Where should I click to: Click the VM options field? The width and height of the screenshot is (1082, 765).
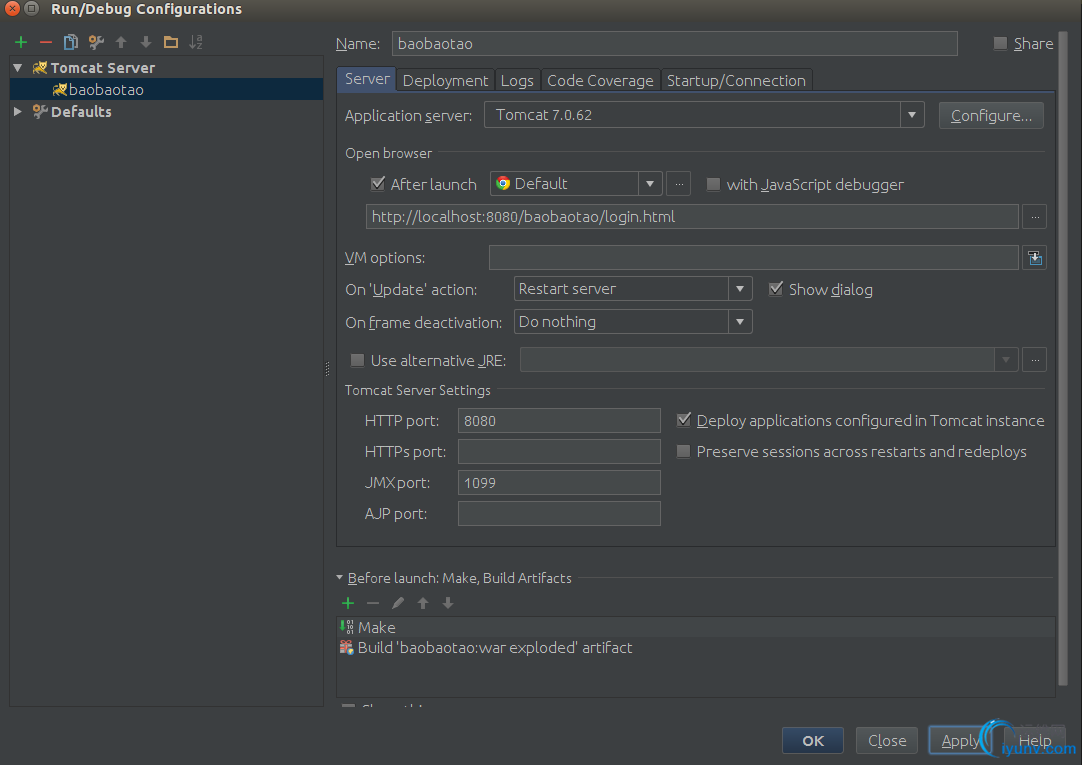point(754,258)
